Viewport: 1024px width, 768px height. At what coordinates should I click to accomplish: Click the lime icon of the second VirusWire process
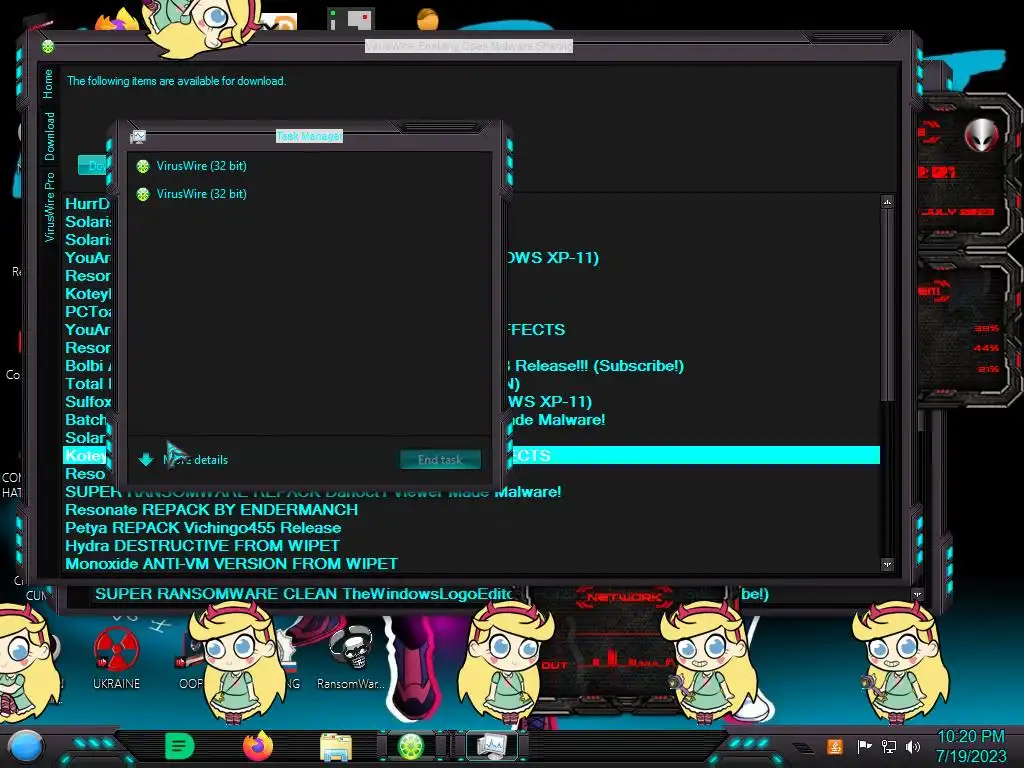click(143, 194)
